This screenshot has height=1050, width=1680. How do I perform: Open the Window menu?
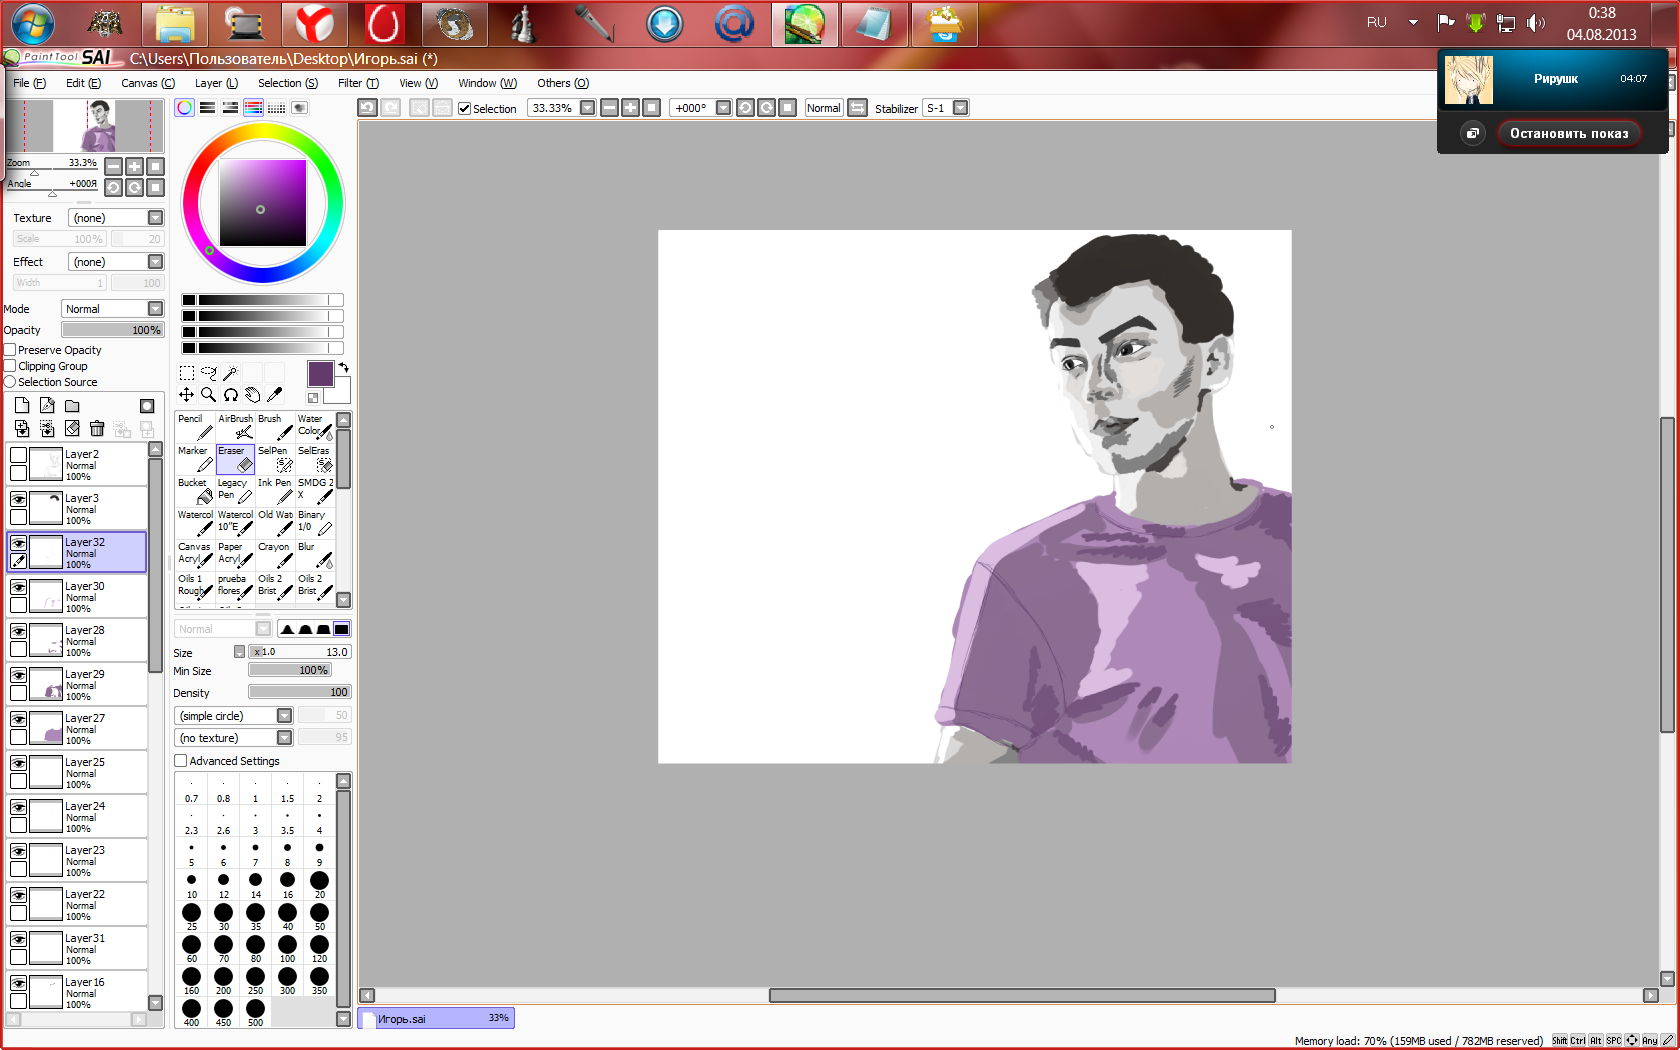(487, 83)
